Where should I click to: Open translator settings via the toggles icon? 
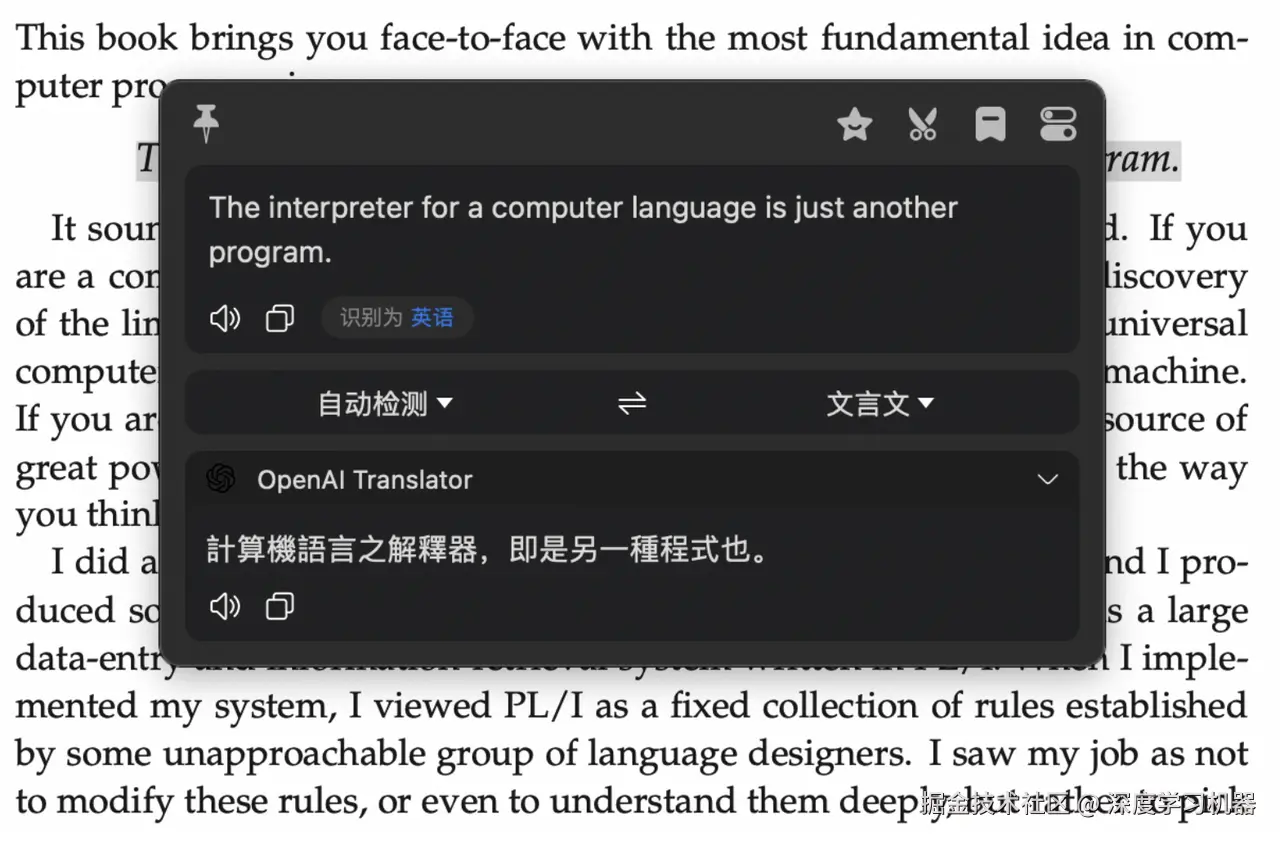point(1058,124)
